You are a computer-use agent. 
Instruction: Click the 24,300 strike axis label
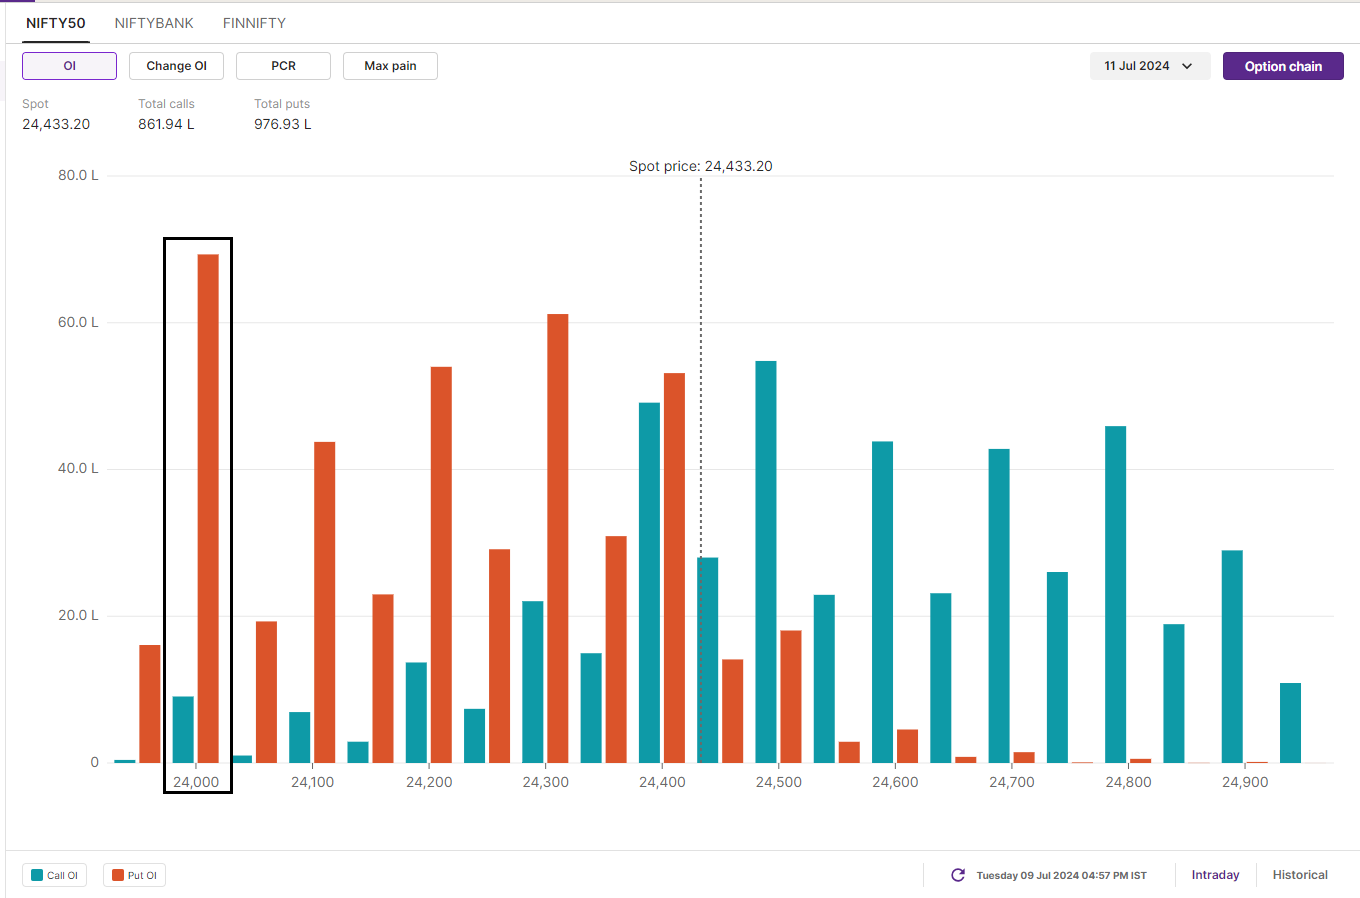[546, 782]
